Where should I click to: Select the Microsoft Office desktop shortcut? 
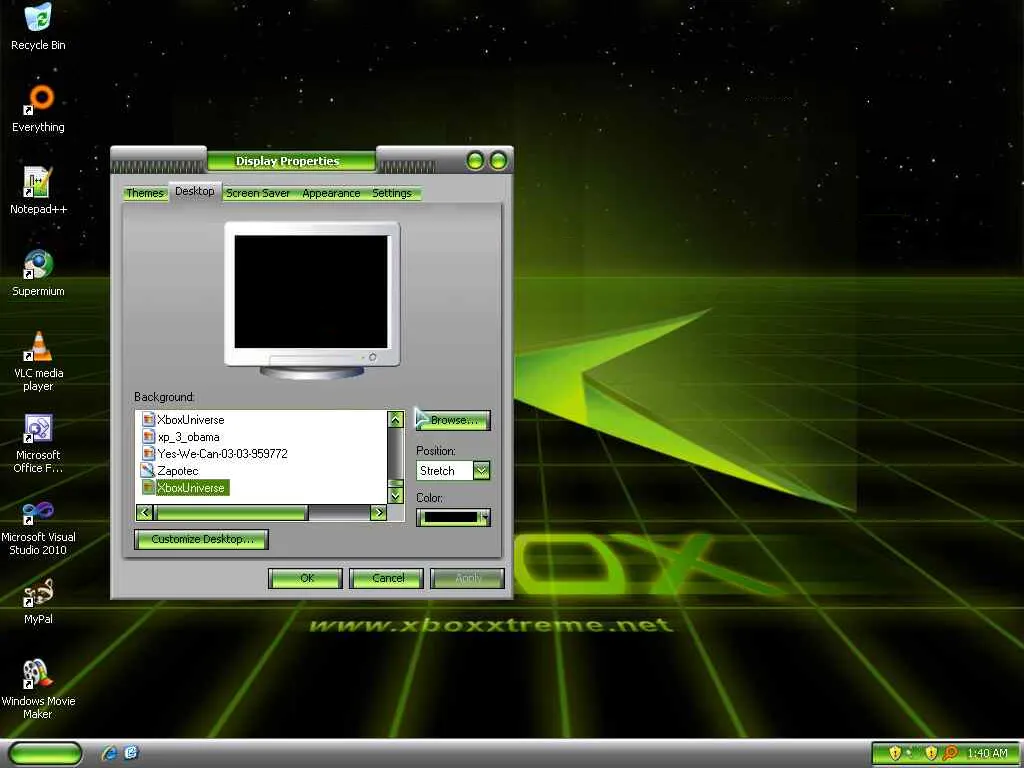[x=38, y=443]
